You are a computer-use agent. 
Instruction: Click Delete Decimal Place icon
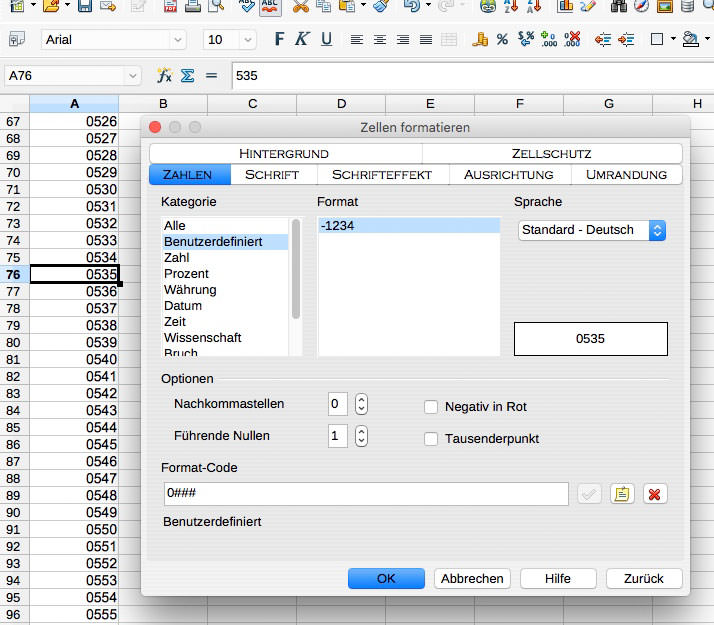click(x=572, y=40)
